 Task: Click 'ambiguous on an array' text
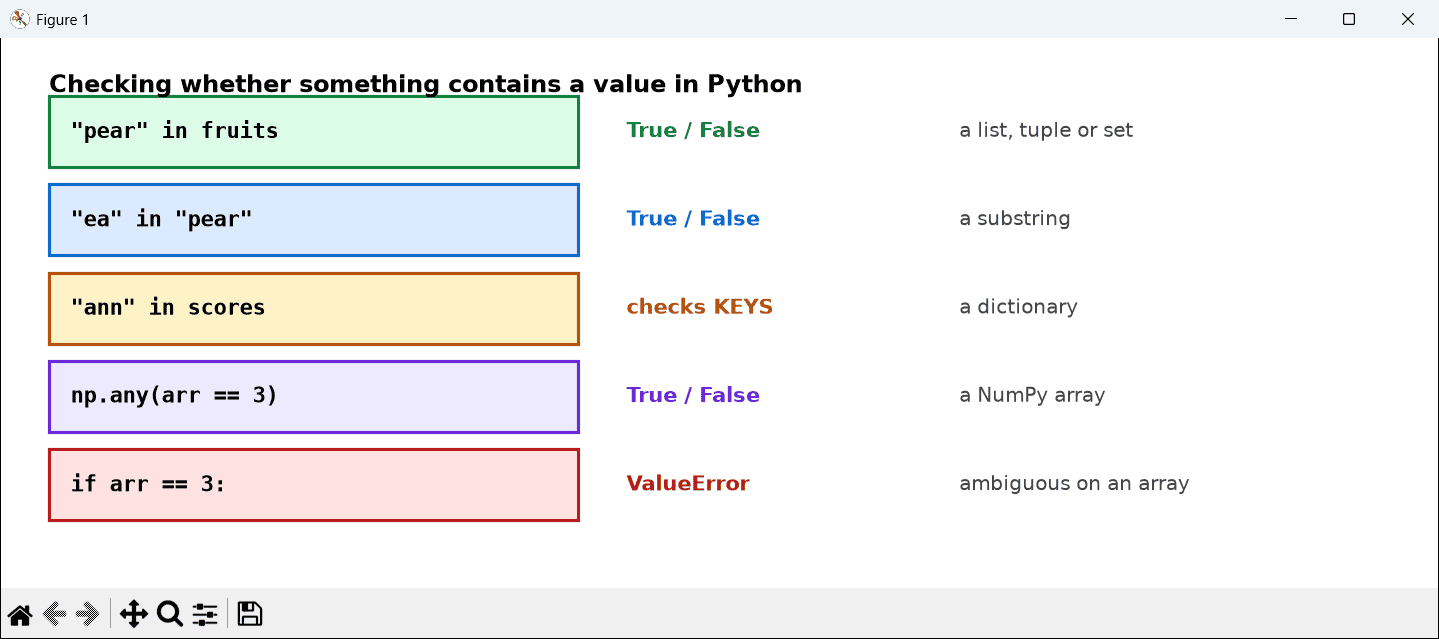pyautogui.click(x=1074, y=484)
